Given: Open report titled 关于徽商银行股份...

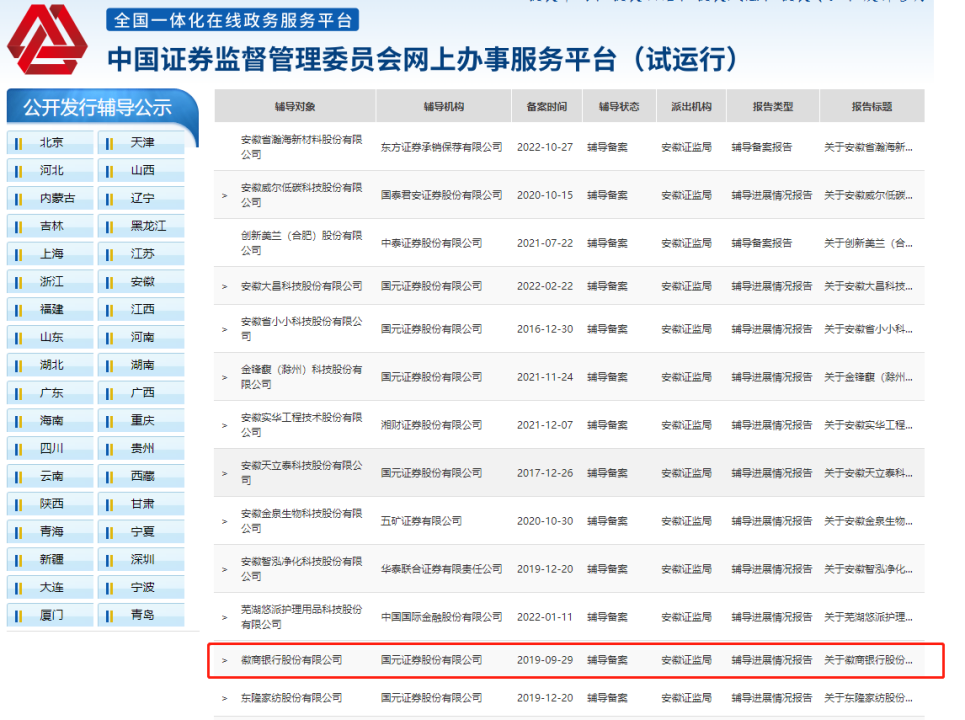Looking at the screenshot, I should point(868,660).
